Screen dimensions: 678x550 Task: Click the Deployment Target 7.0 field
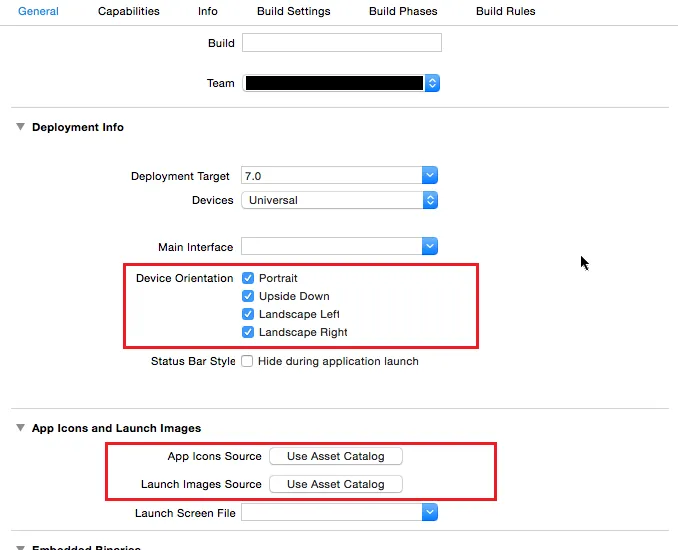pyautogui.click(x=332, y=176)
